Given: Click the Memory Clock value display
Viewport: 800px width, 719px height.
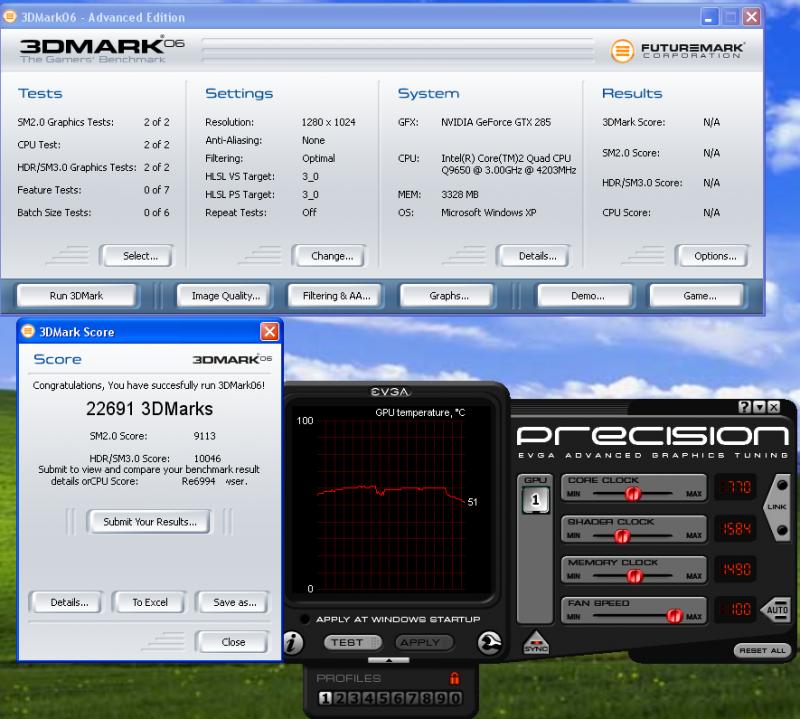Looking at the screenshot, I should coord(735,569).
